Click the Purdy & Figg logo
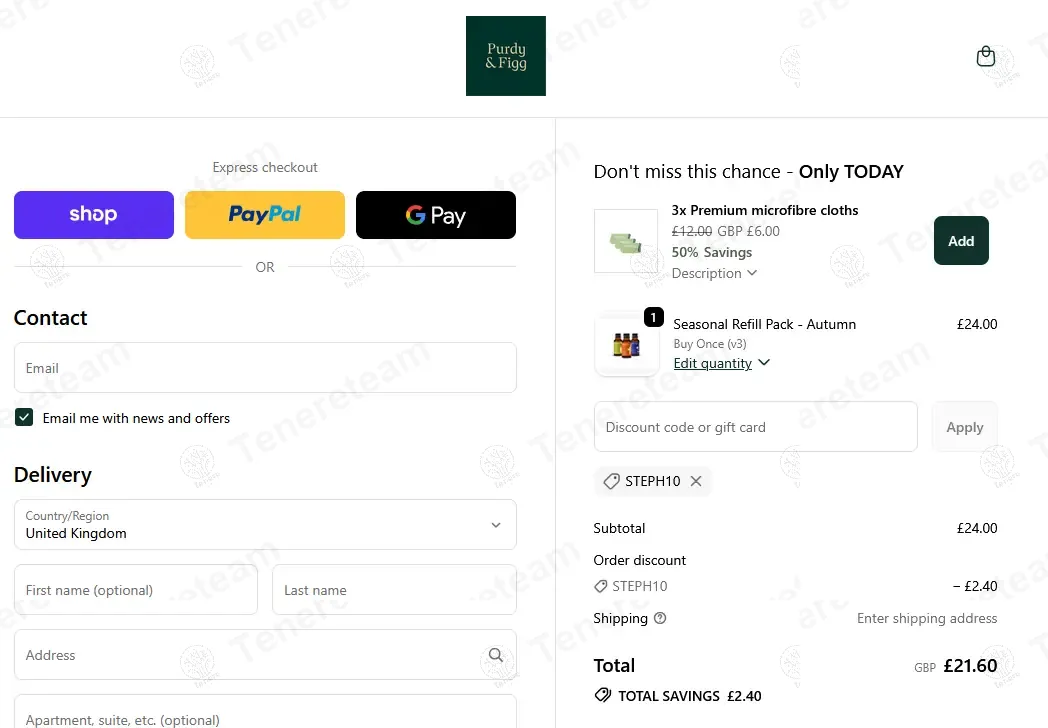Screen dimensions: 1048x728 coord(505,56)
